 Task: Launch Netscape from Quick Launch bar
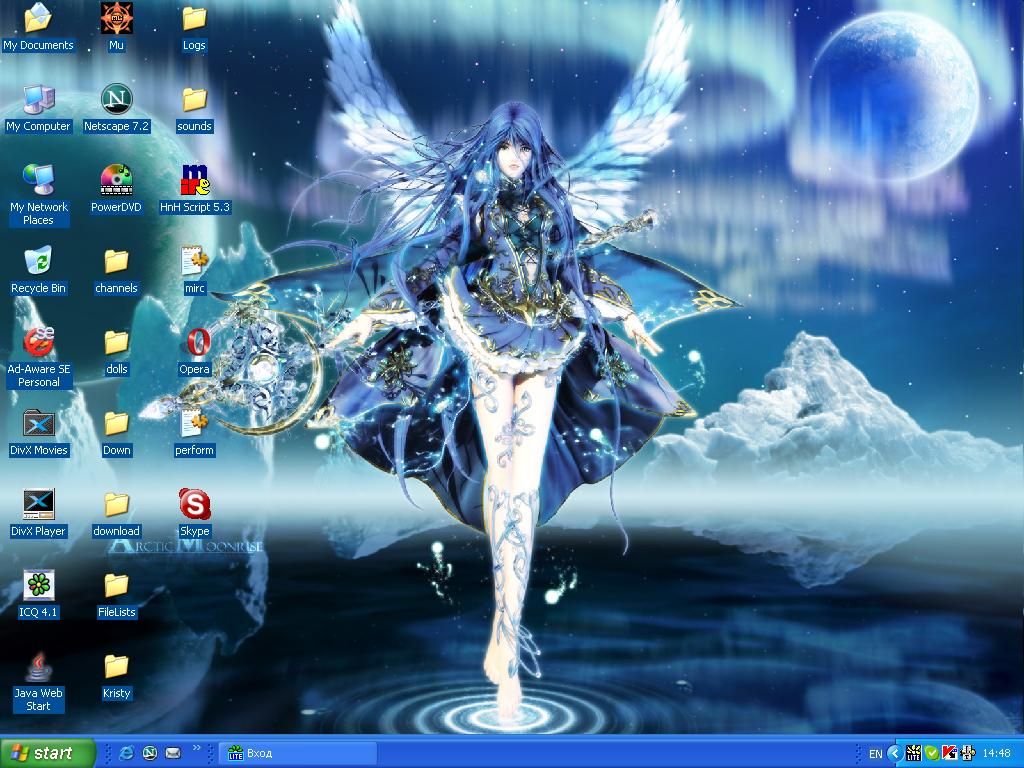[x=150, y=753]
